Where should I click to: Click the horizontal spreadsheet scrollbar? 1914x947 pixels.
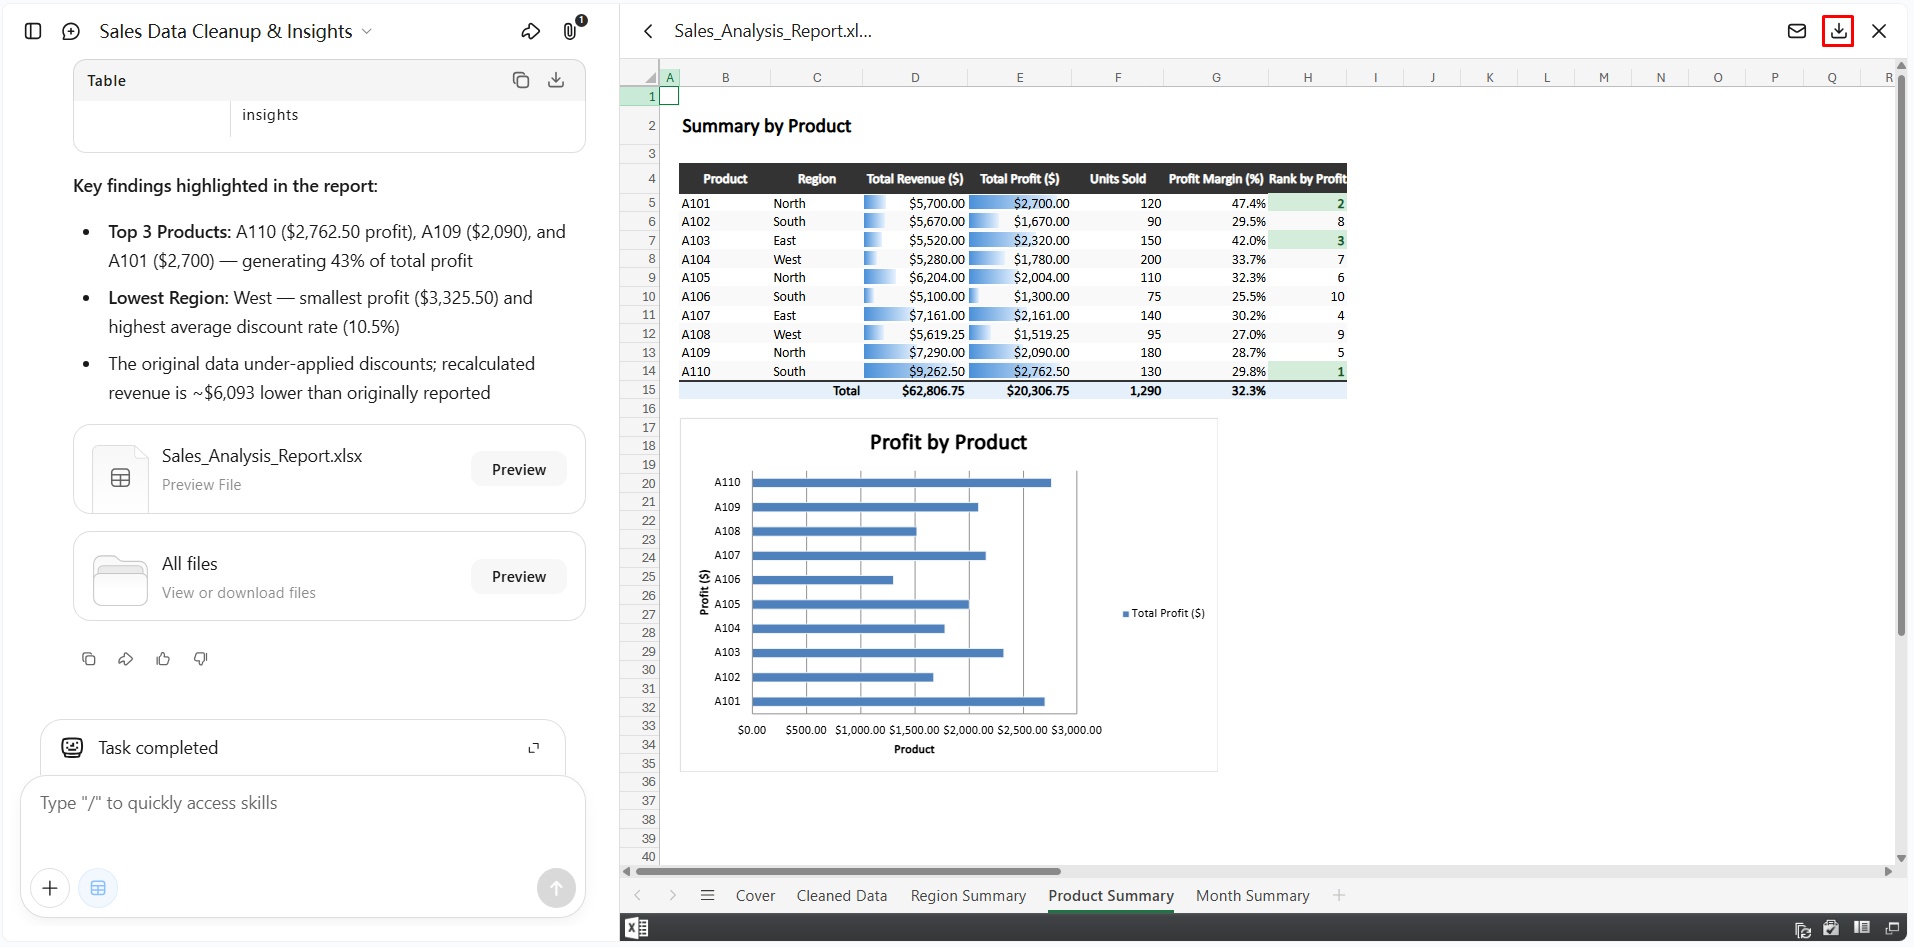(x=848, y=871)
